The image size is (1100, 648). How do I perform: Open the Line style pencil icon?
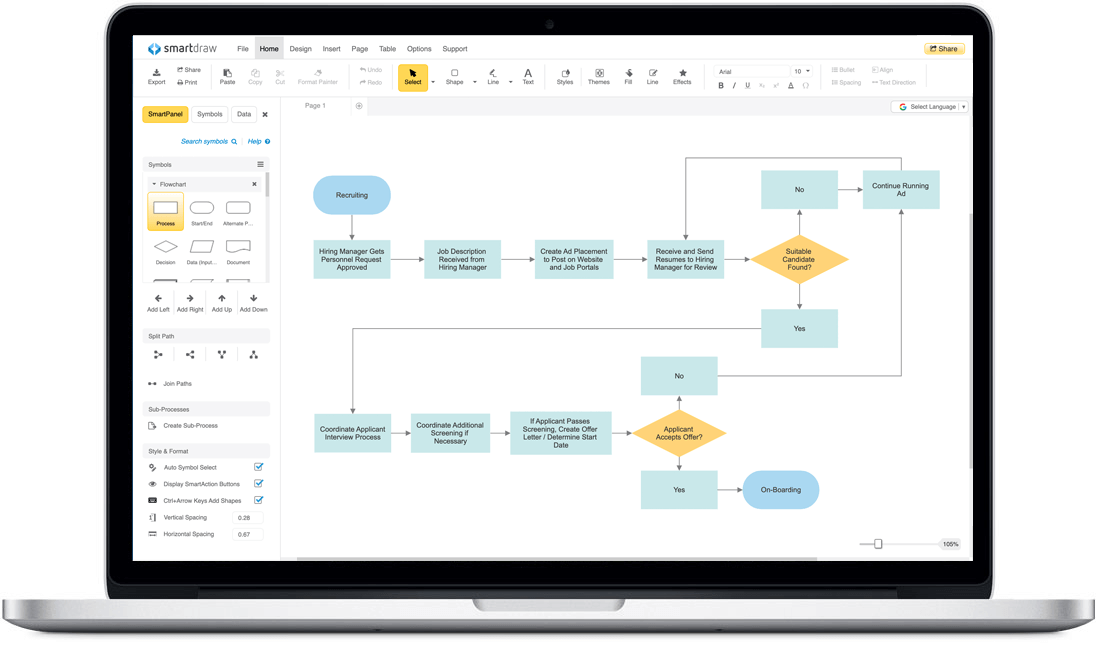[652, 76]
